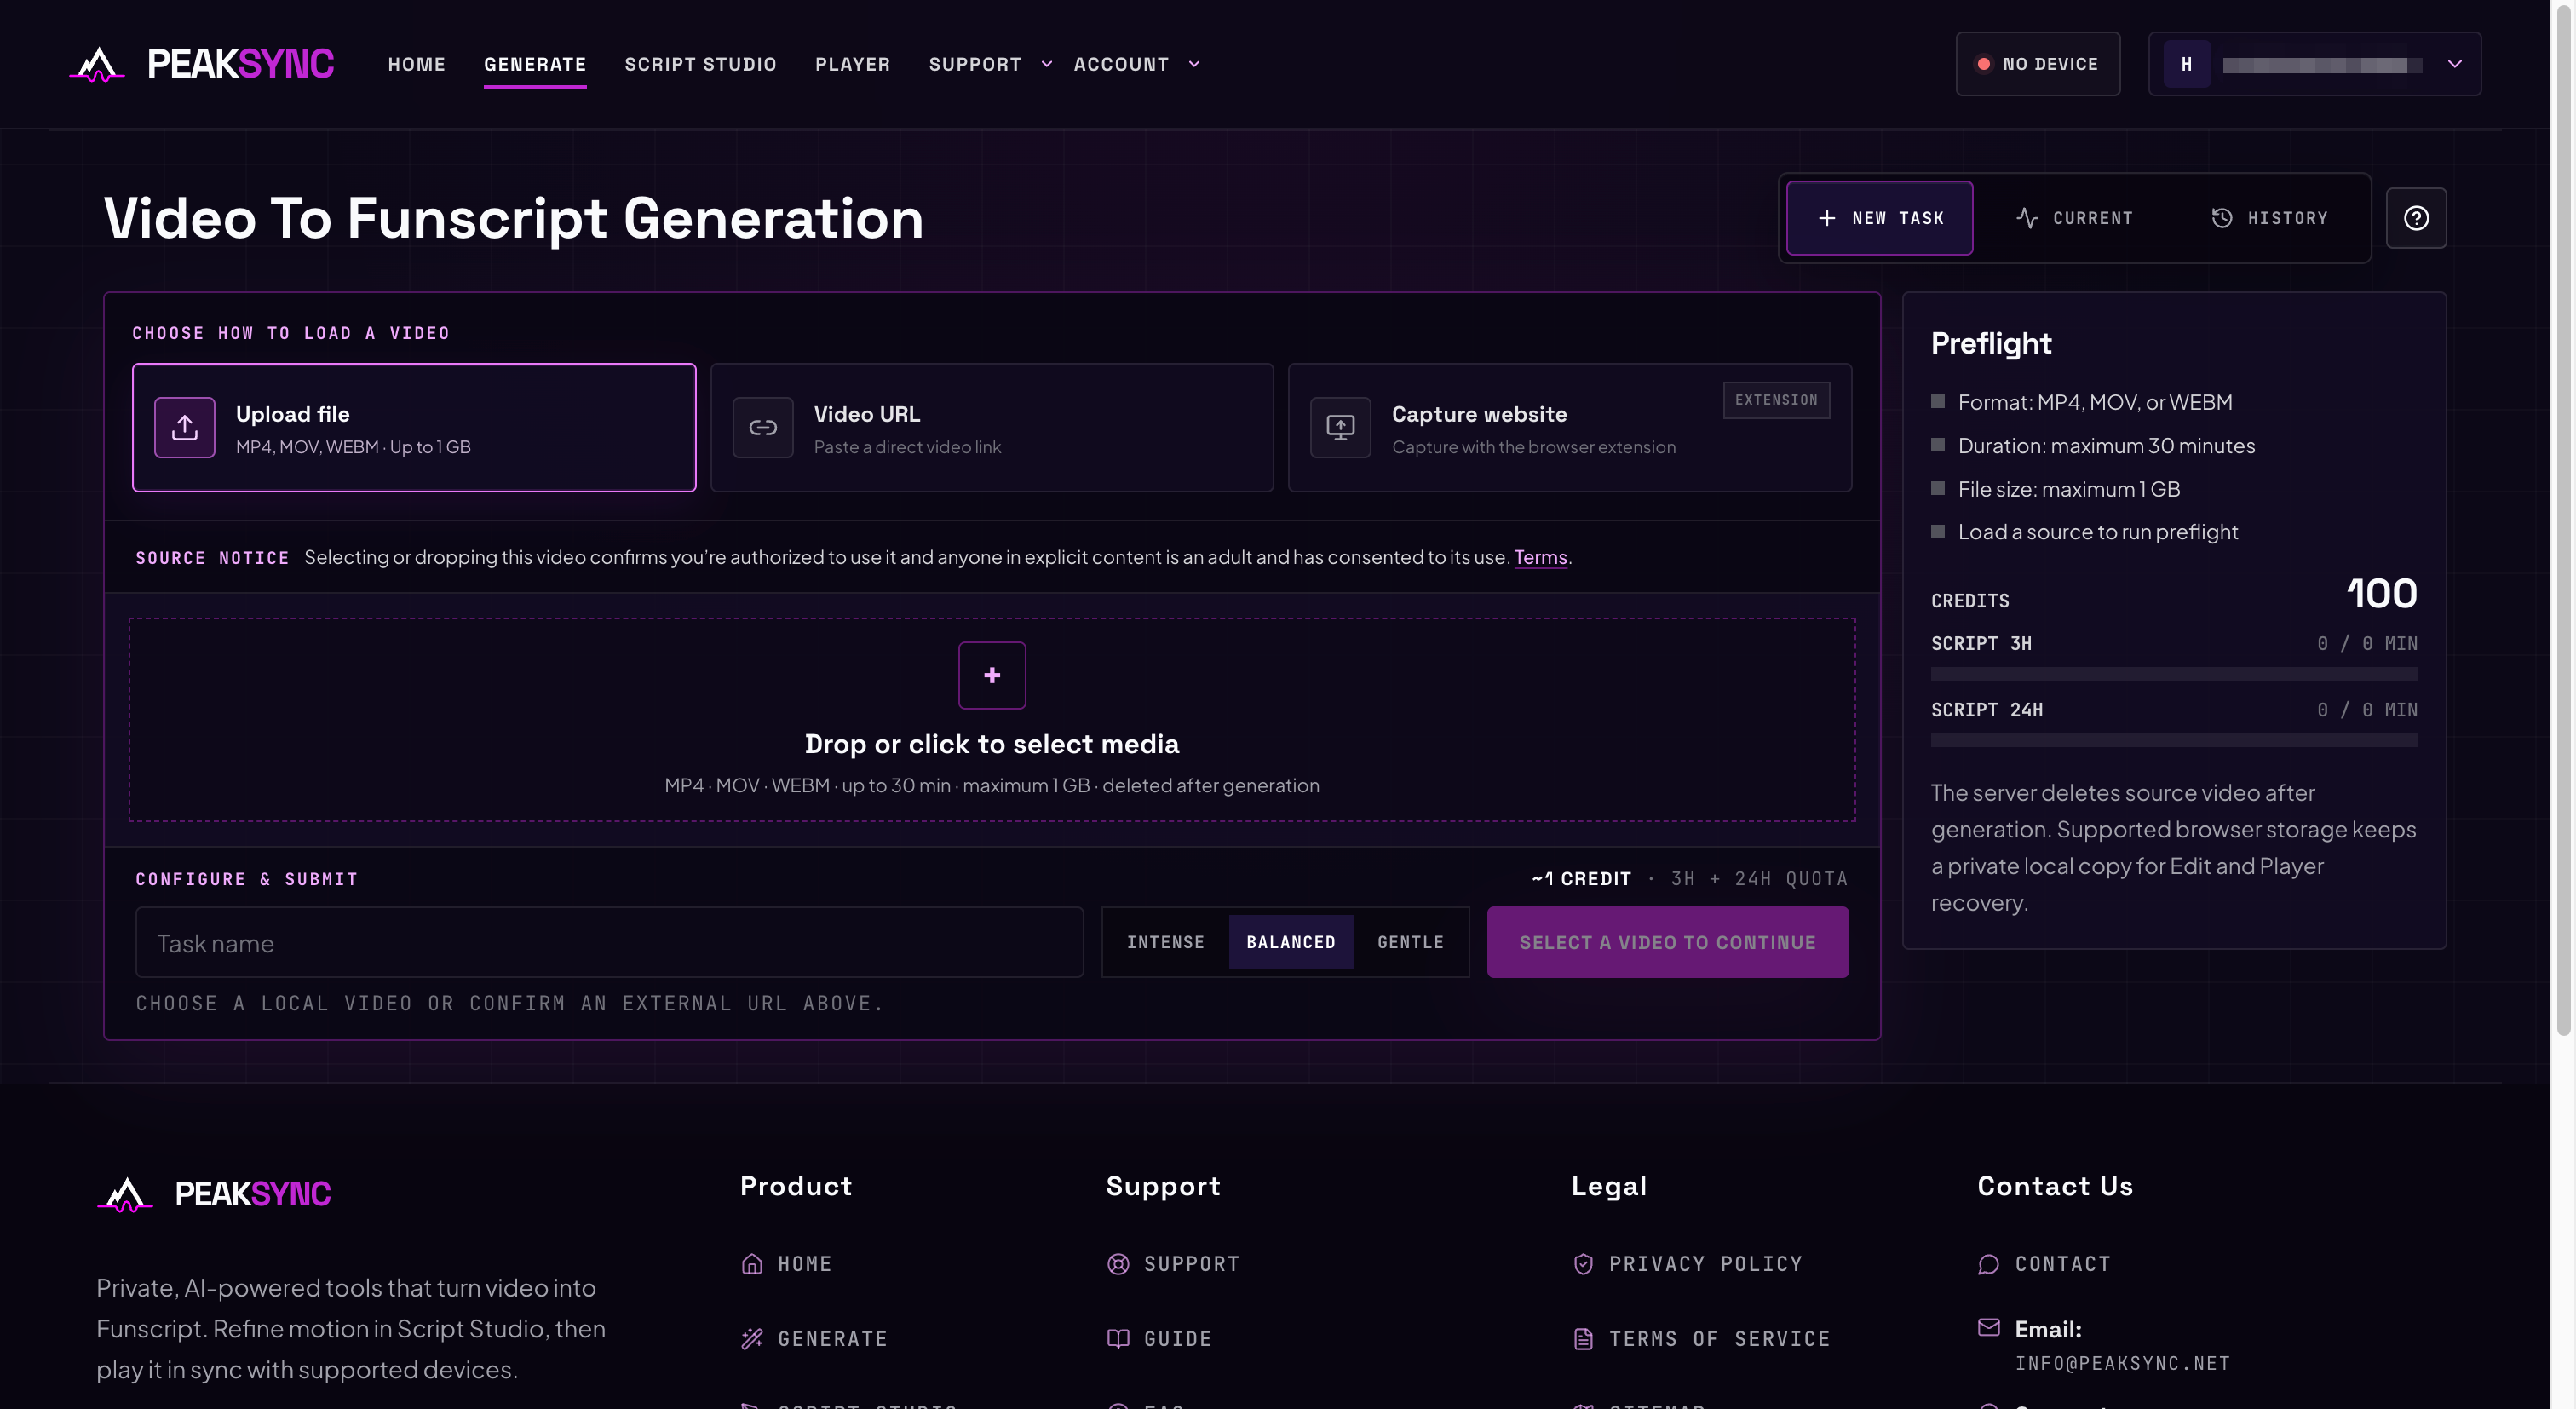Open the footer Guide link
Image resolution: width=2576 pixels, height=1409 pixels.
pos(1178,1339)
